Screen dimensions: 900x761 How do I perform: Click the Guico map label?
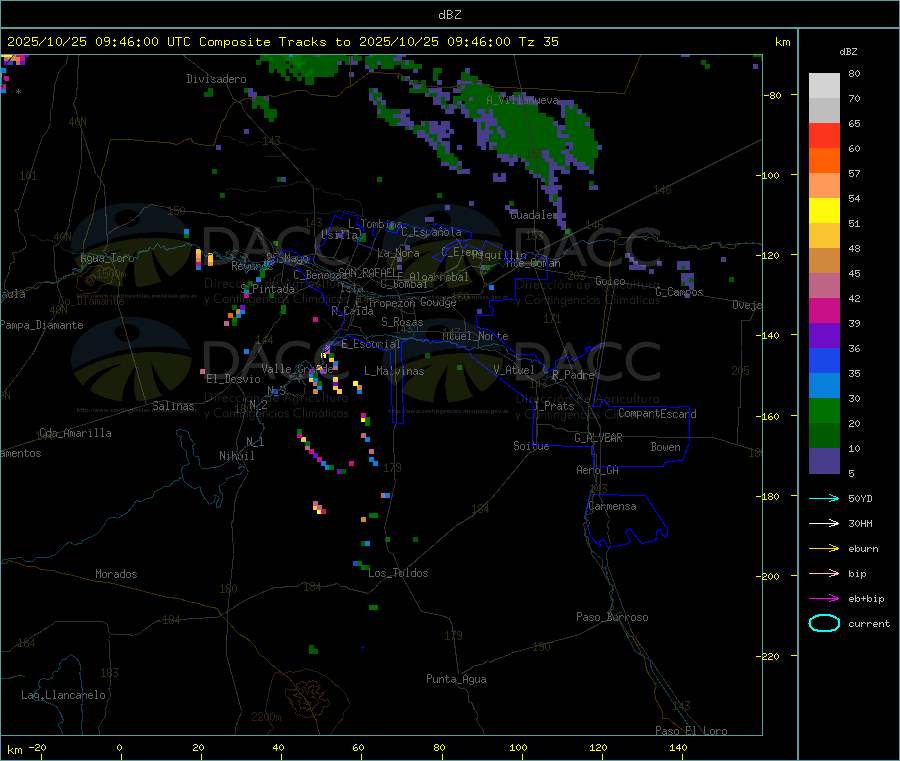click(x=610, y=281)
